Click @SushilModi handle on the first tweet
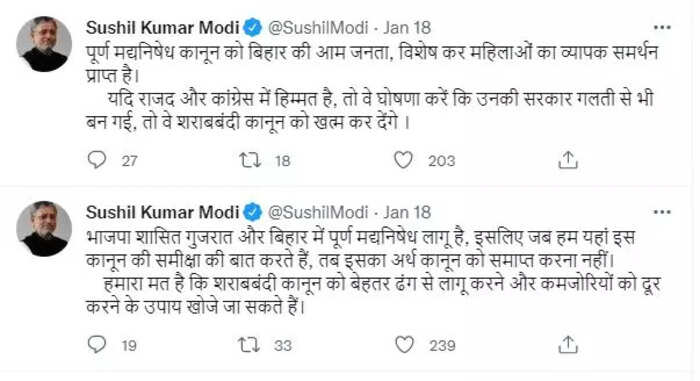Image resolution: width=700 pixels, height=381 pixels. 318,28
